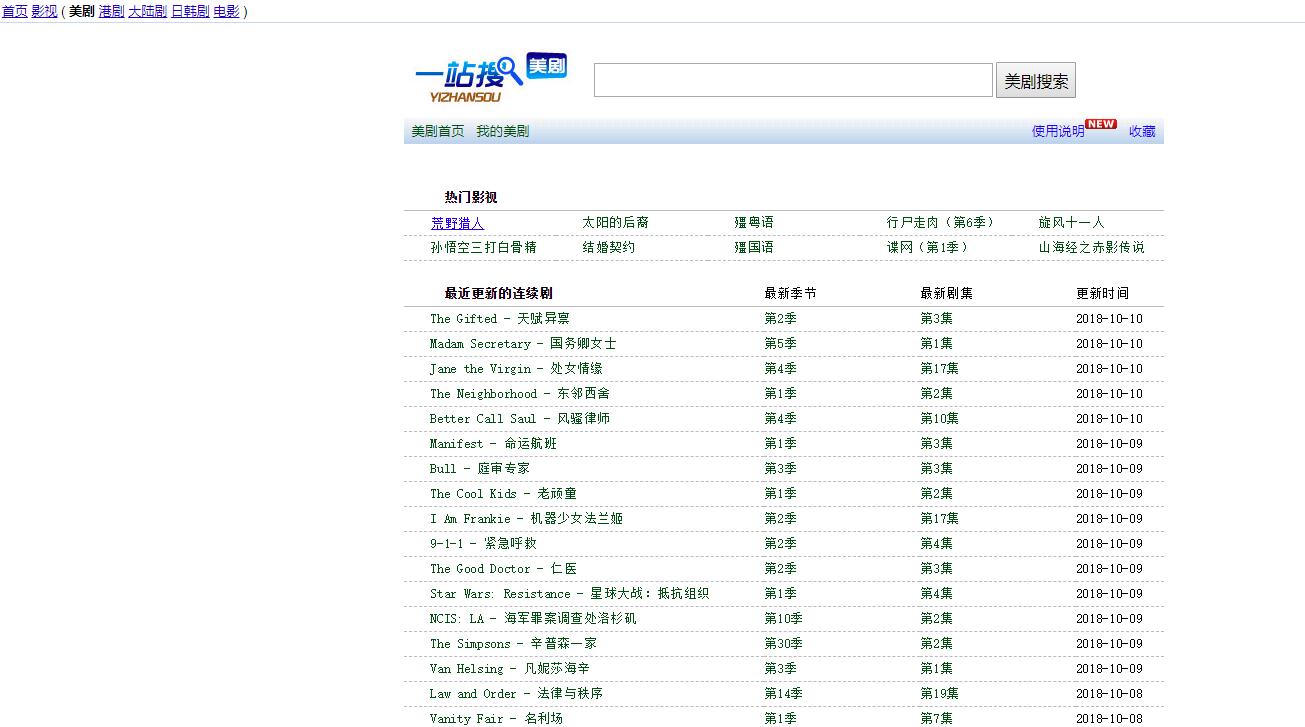The height and width of the screenshot is (727, 1305).
Task: Click 第2季 in The Gifted row
Action: click(780, 319)
